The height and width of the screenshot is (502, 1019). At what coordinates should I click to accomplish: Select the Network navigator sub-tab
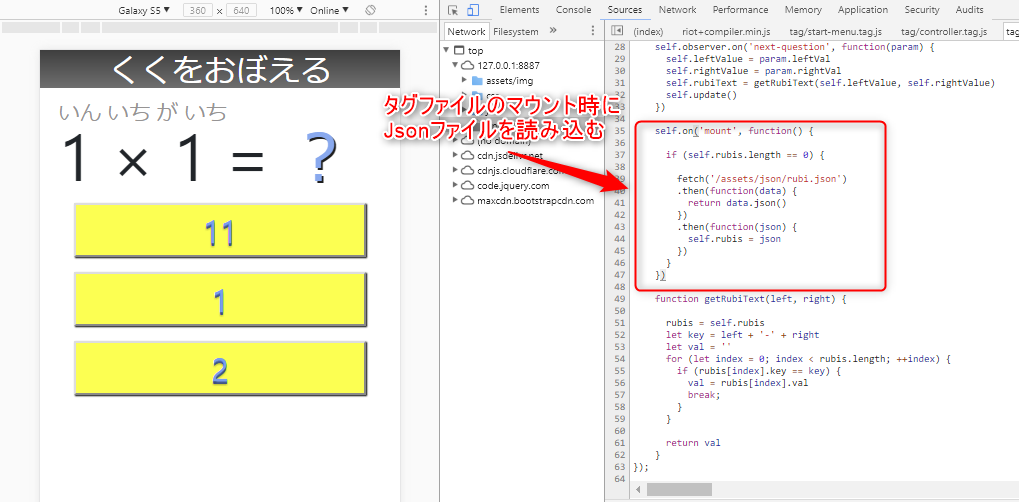coord(465,31)
